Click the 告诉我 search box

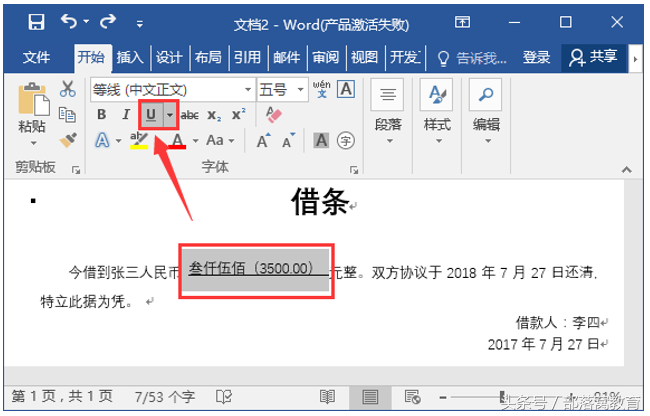[473, 58]
